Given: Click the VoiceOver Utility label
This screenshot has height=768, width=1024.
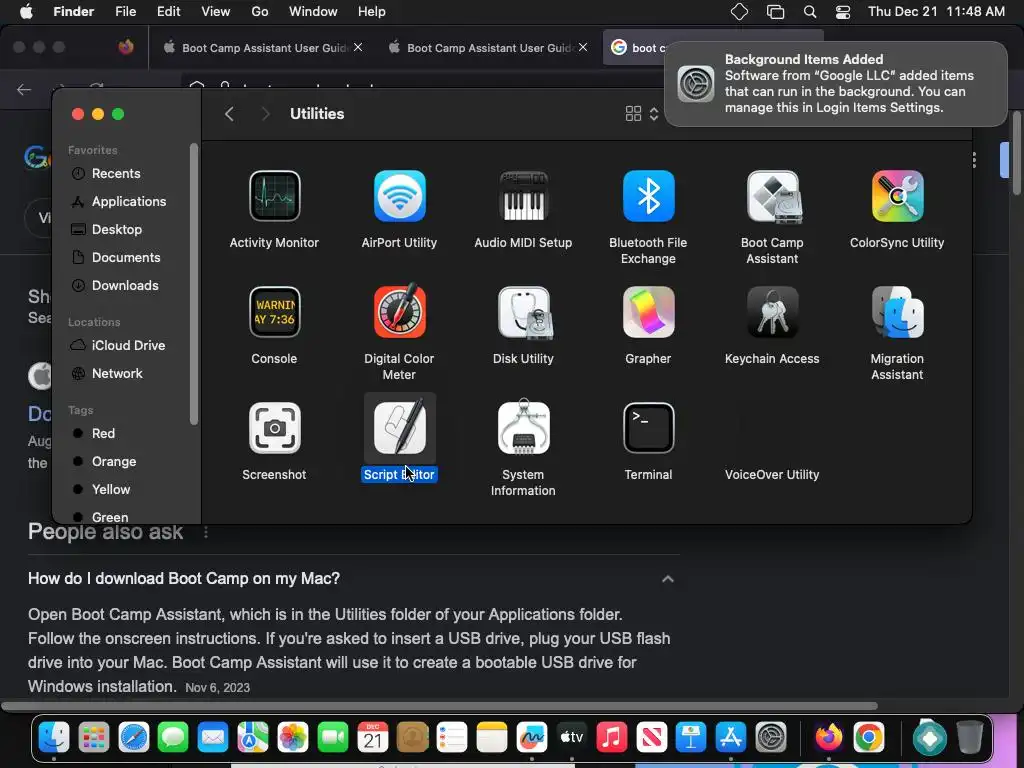Looking at the screenshot, I should [x=772, y=475].
